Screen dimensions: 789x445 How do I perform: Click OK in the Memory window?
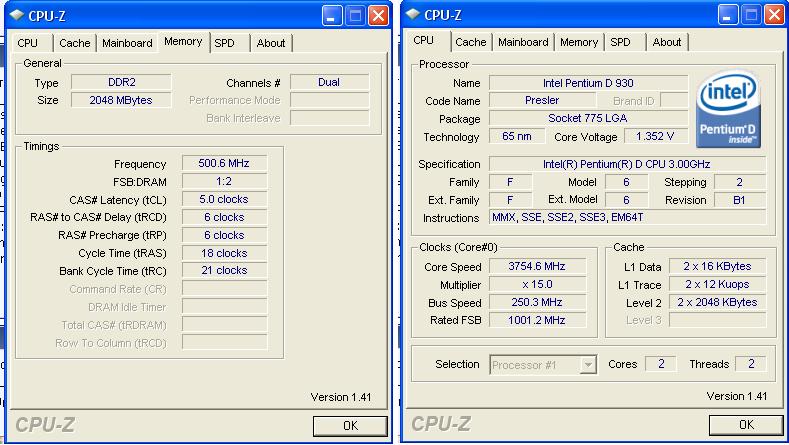(350, 426)
